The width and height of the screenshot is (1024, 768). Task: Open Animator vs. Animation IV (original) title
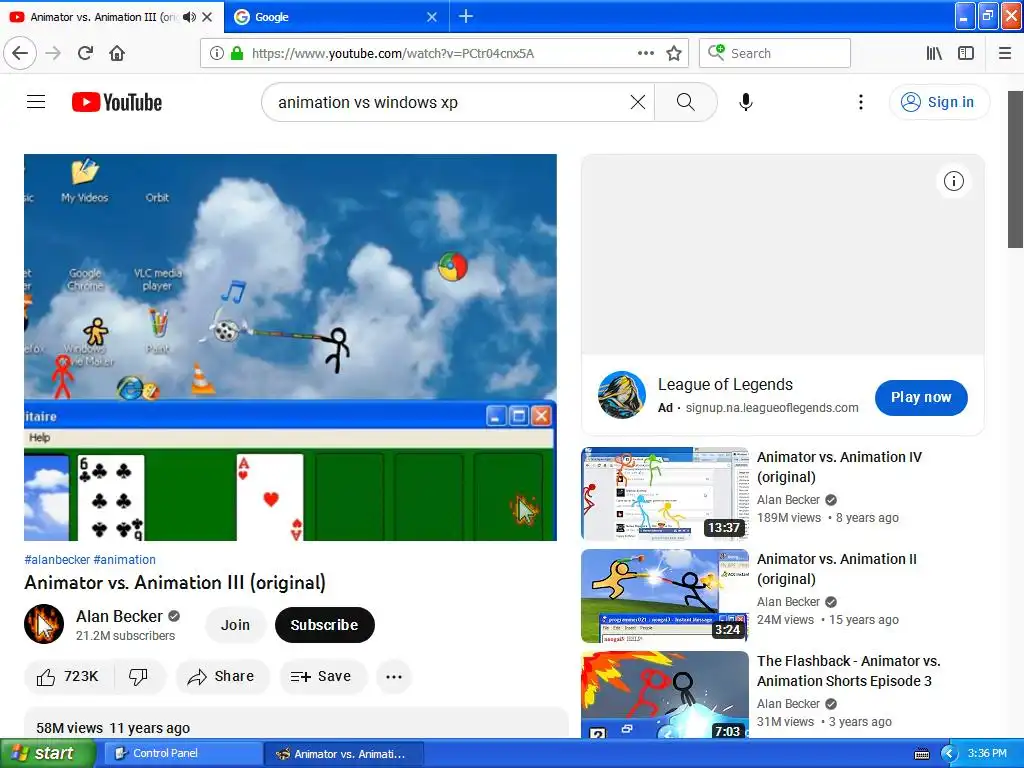[x=839, y=467]
